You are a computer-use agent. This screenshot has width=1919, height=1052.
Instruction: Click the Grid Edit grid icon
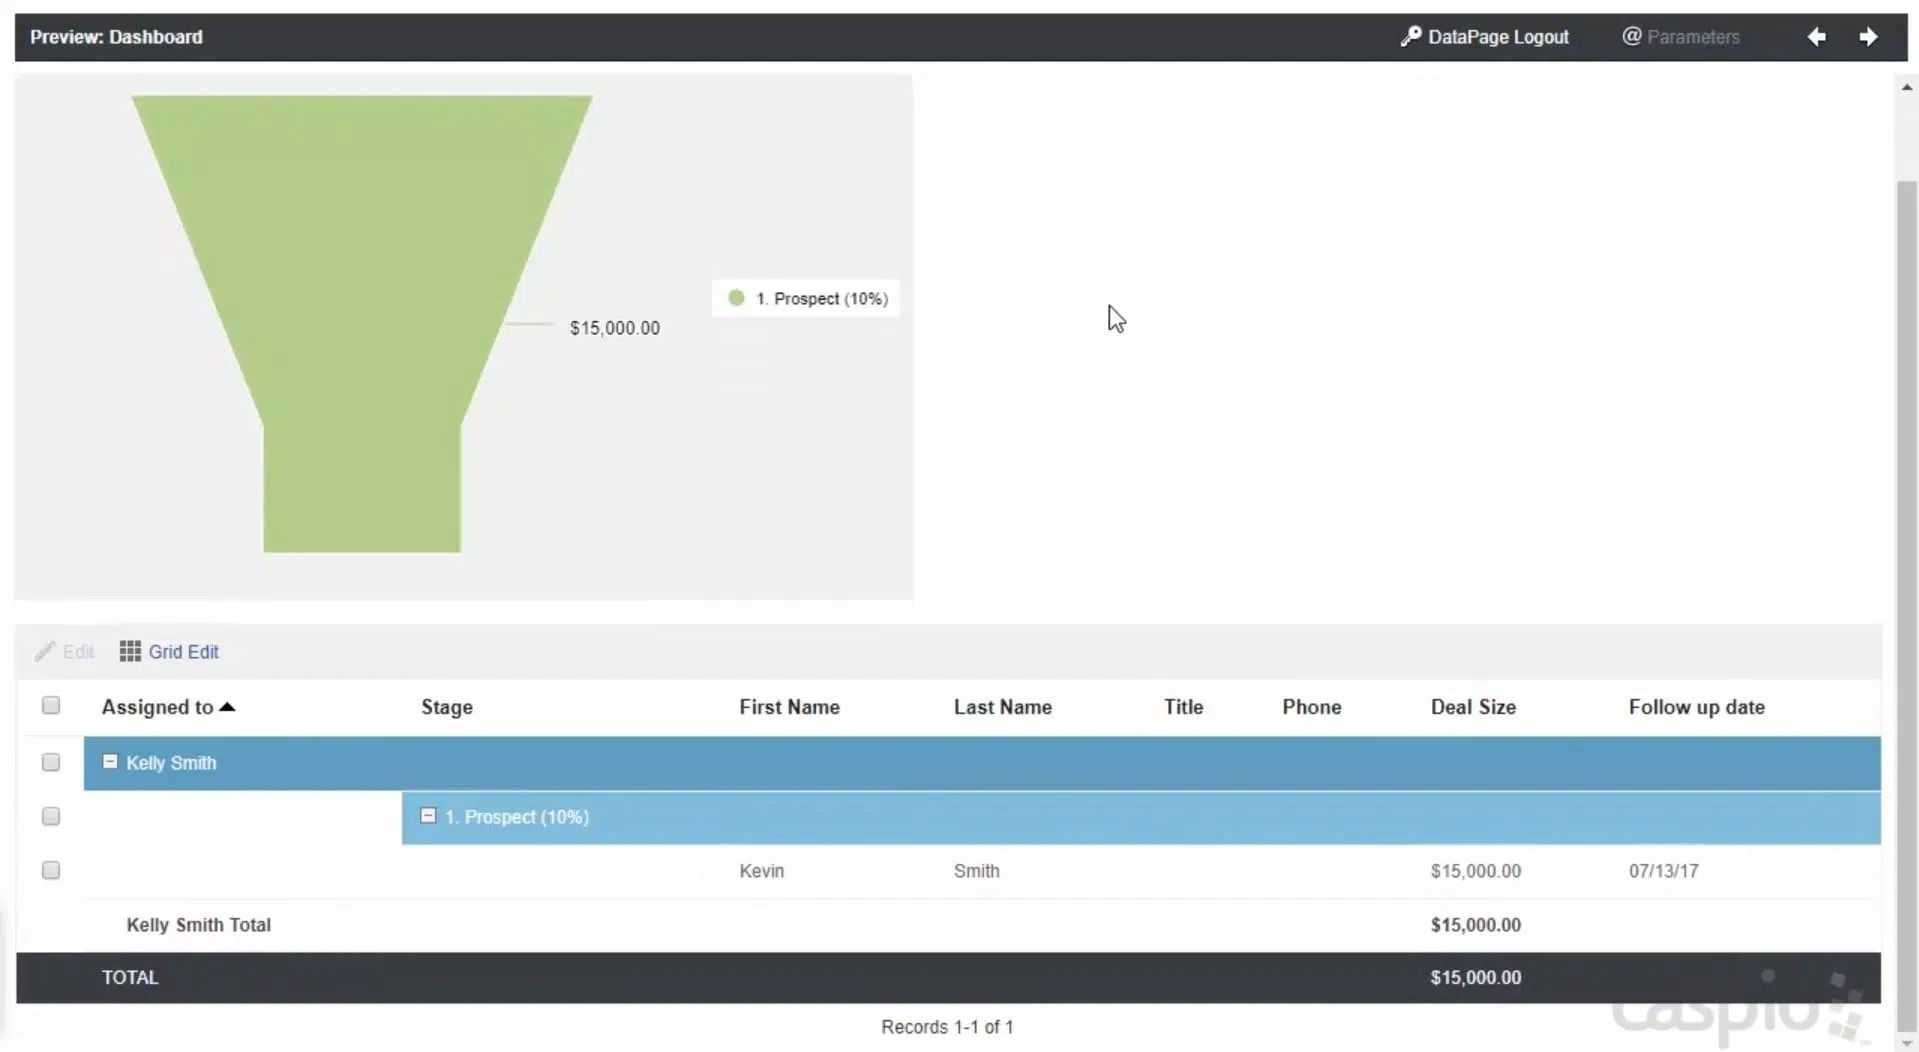(x=130, y=652)
